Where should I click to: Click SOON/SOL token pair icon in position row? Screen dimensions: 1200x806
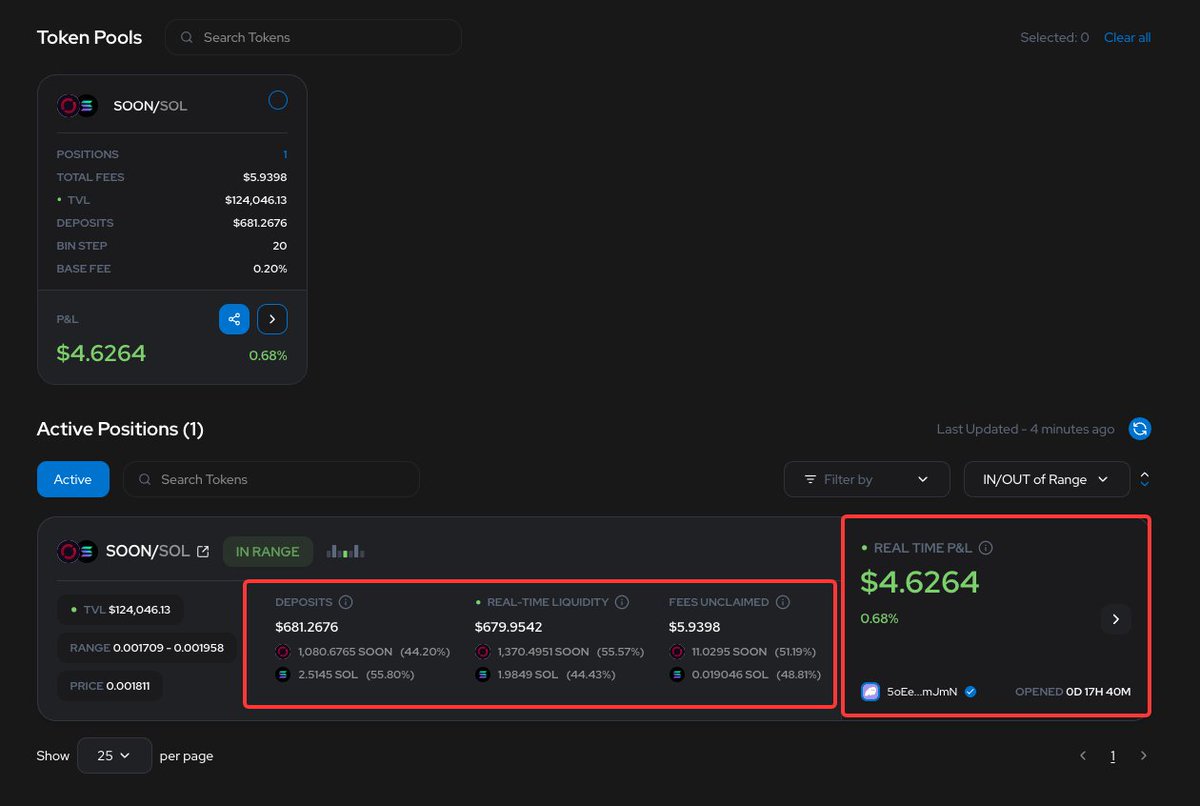[77, 551]
